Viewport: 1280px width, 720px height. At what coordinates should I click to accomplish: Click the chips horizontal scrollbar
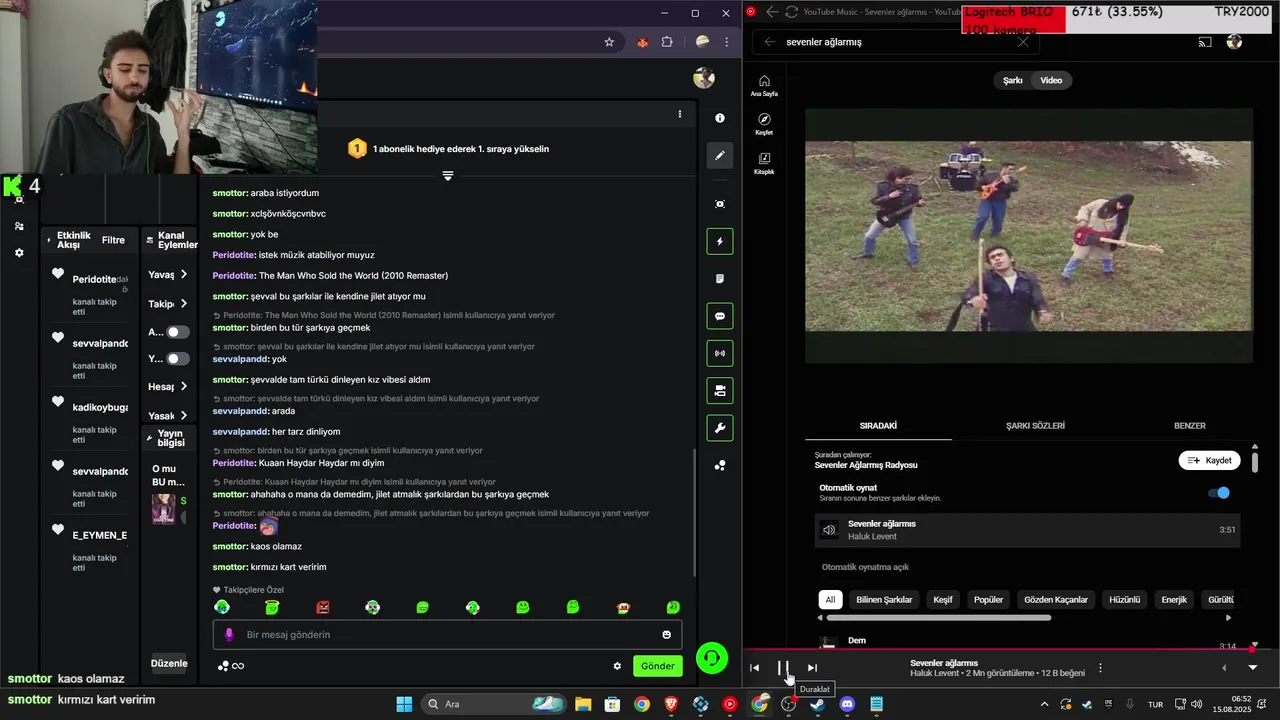(x=938, y=618)
